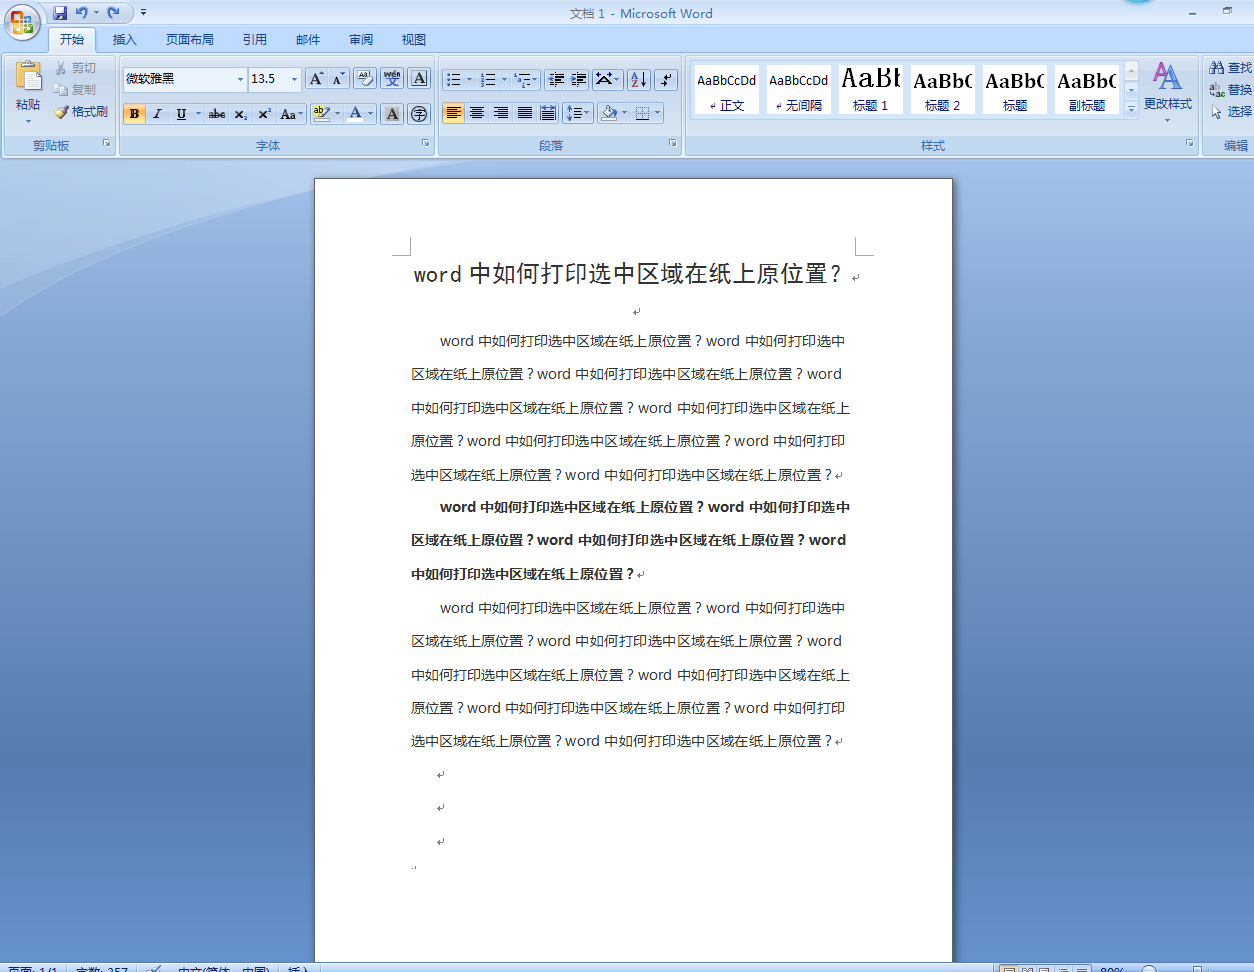Undo the last action
This screenshot has width=1254, height=972.
(82, 13)
